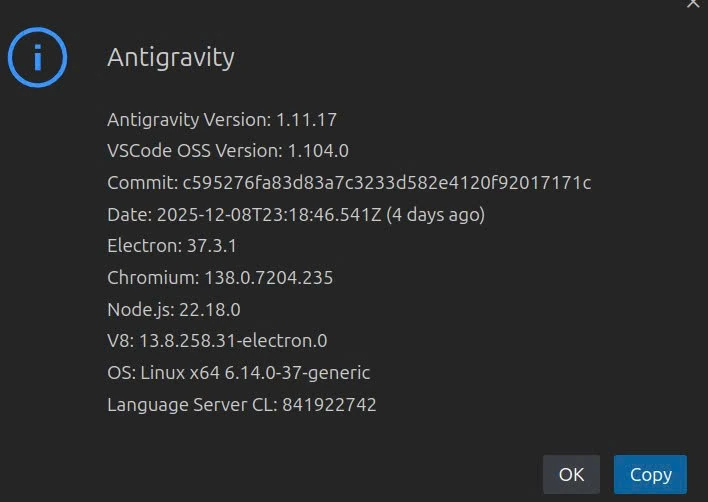Click the long commit hash value

386,182
